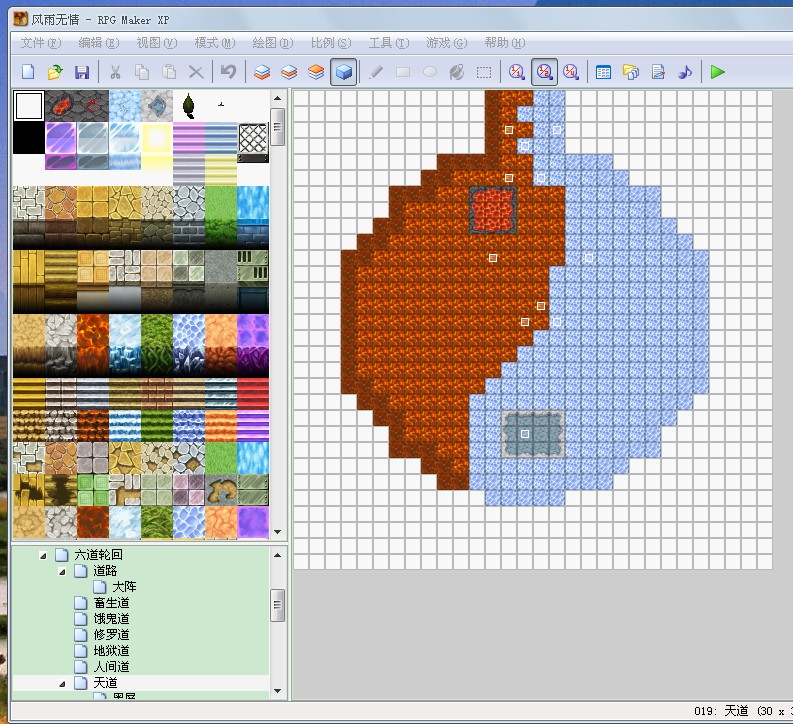Select the 六道轮回 map in the tree
Image resolution: width=793 pixels, height=724 pixels.
(98, 555)
